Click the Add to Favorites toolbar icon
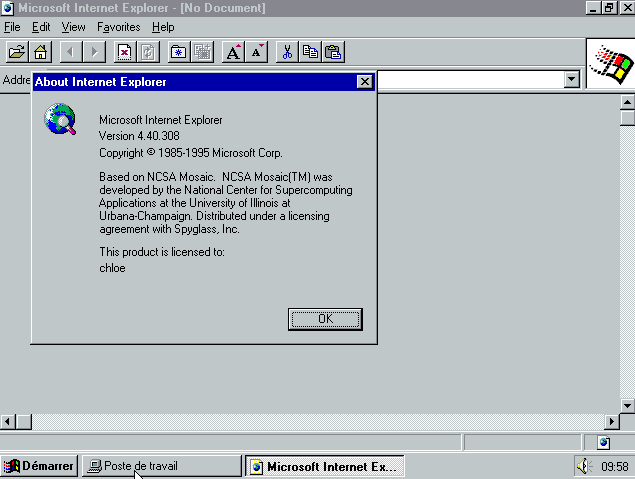635x479 pixels. (x=202, y=52)
